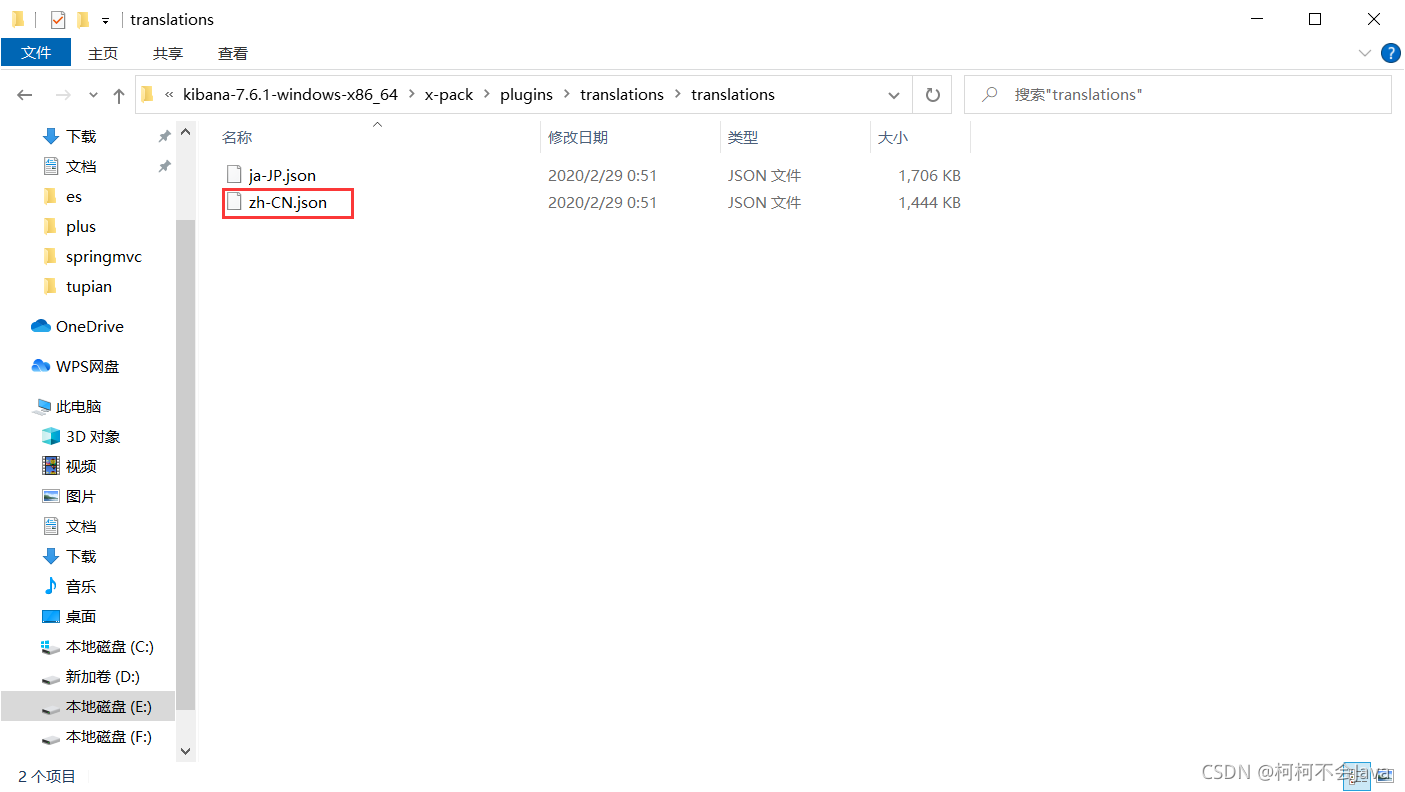Click x-pack breadcrumb in address bar
Screen dimensions: 1405x792
[449, 95]
